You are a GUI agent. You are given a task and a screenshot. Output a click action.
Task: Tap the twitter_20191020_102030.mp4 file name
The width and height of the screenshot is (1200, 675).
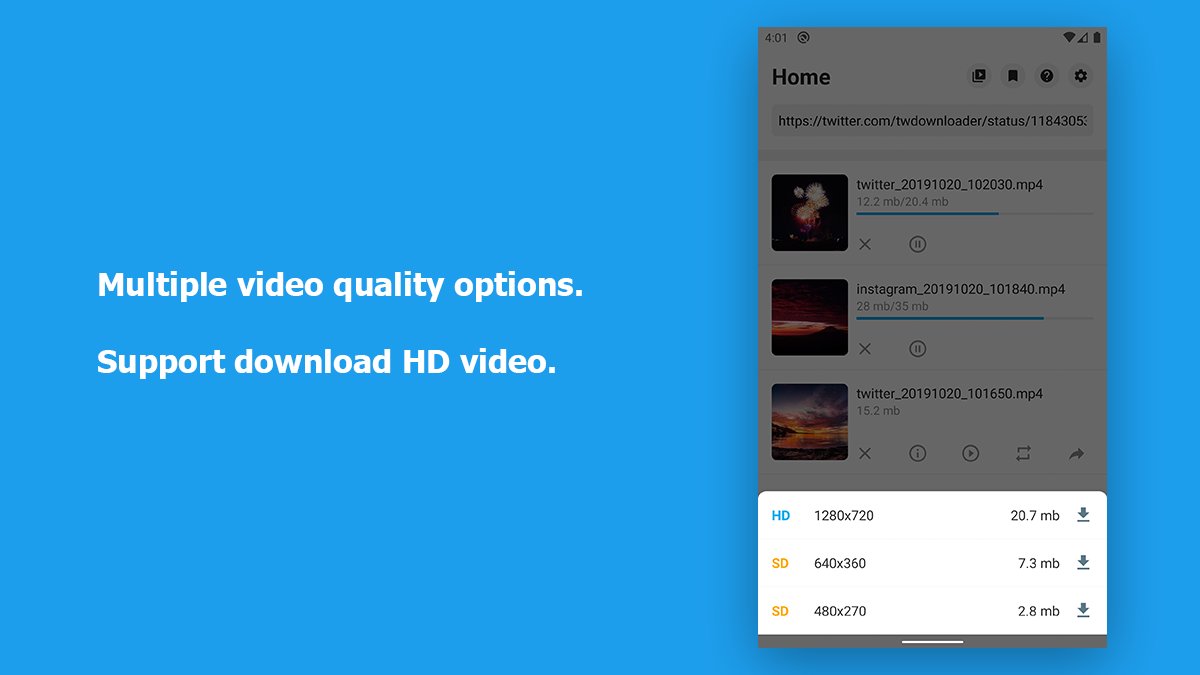(950, 185)
